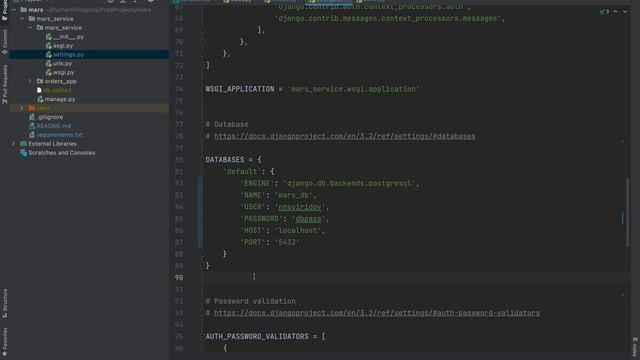Click the '# Password validation' comment
The height and width of the screenshot is (360, 640).
coord(250,301)
